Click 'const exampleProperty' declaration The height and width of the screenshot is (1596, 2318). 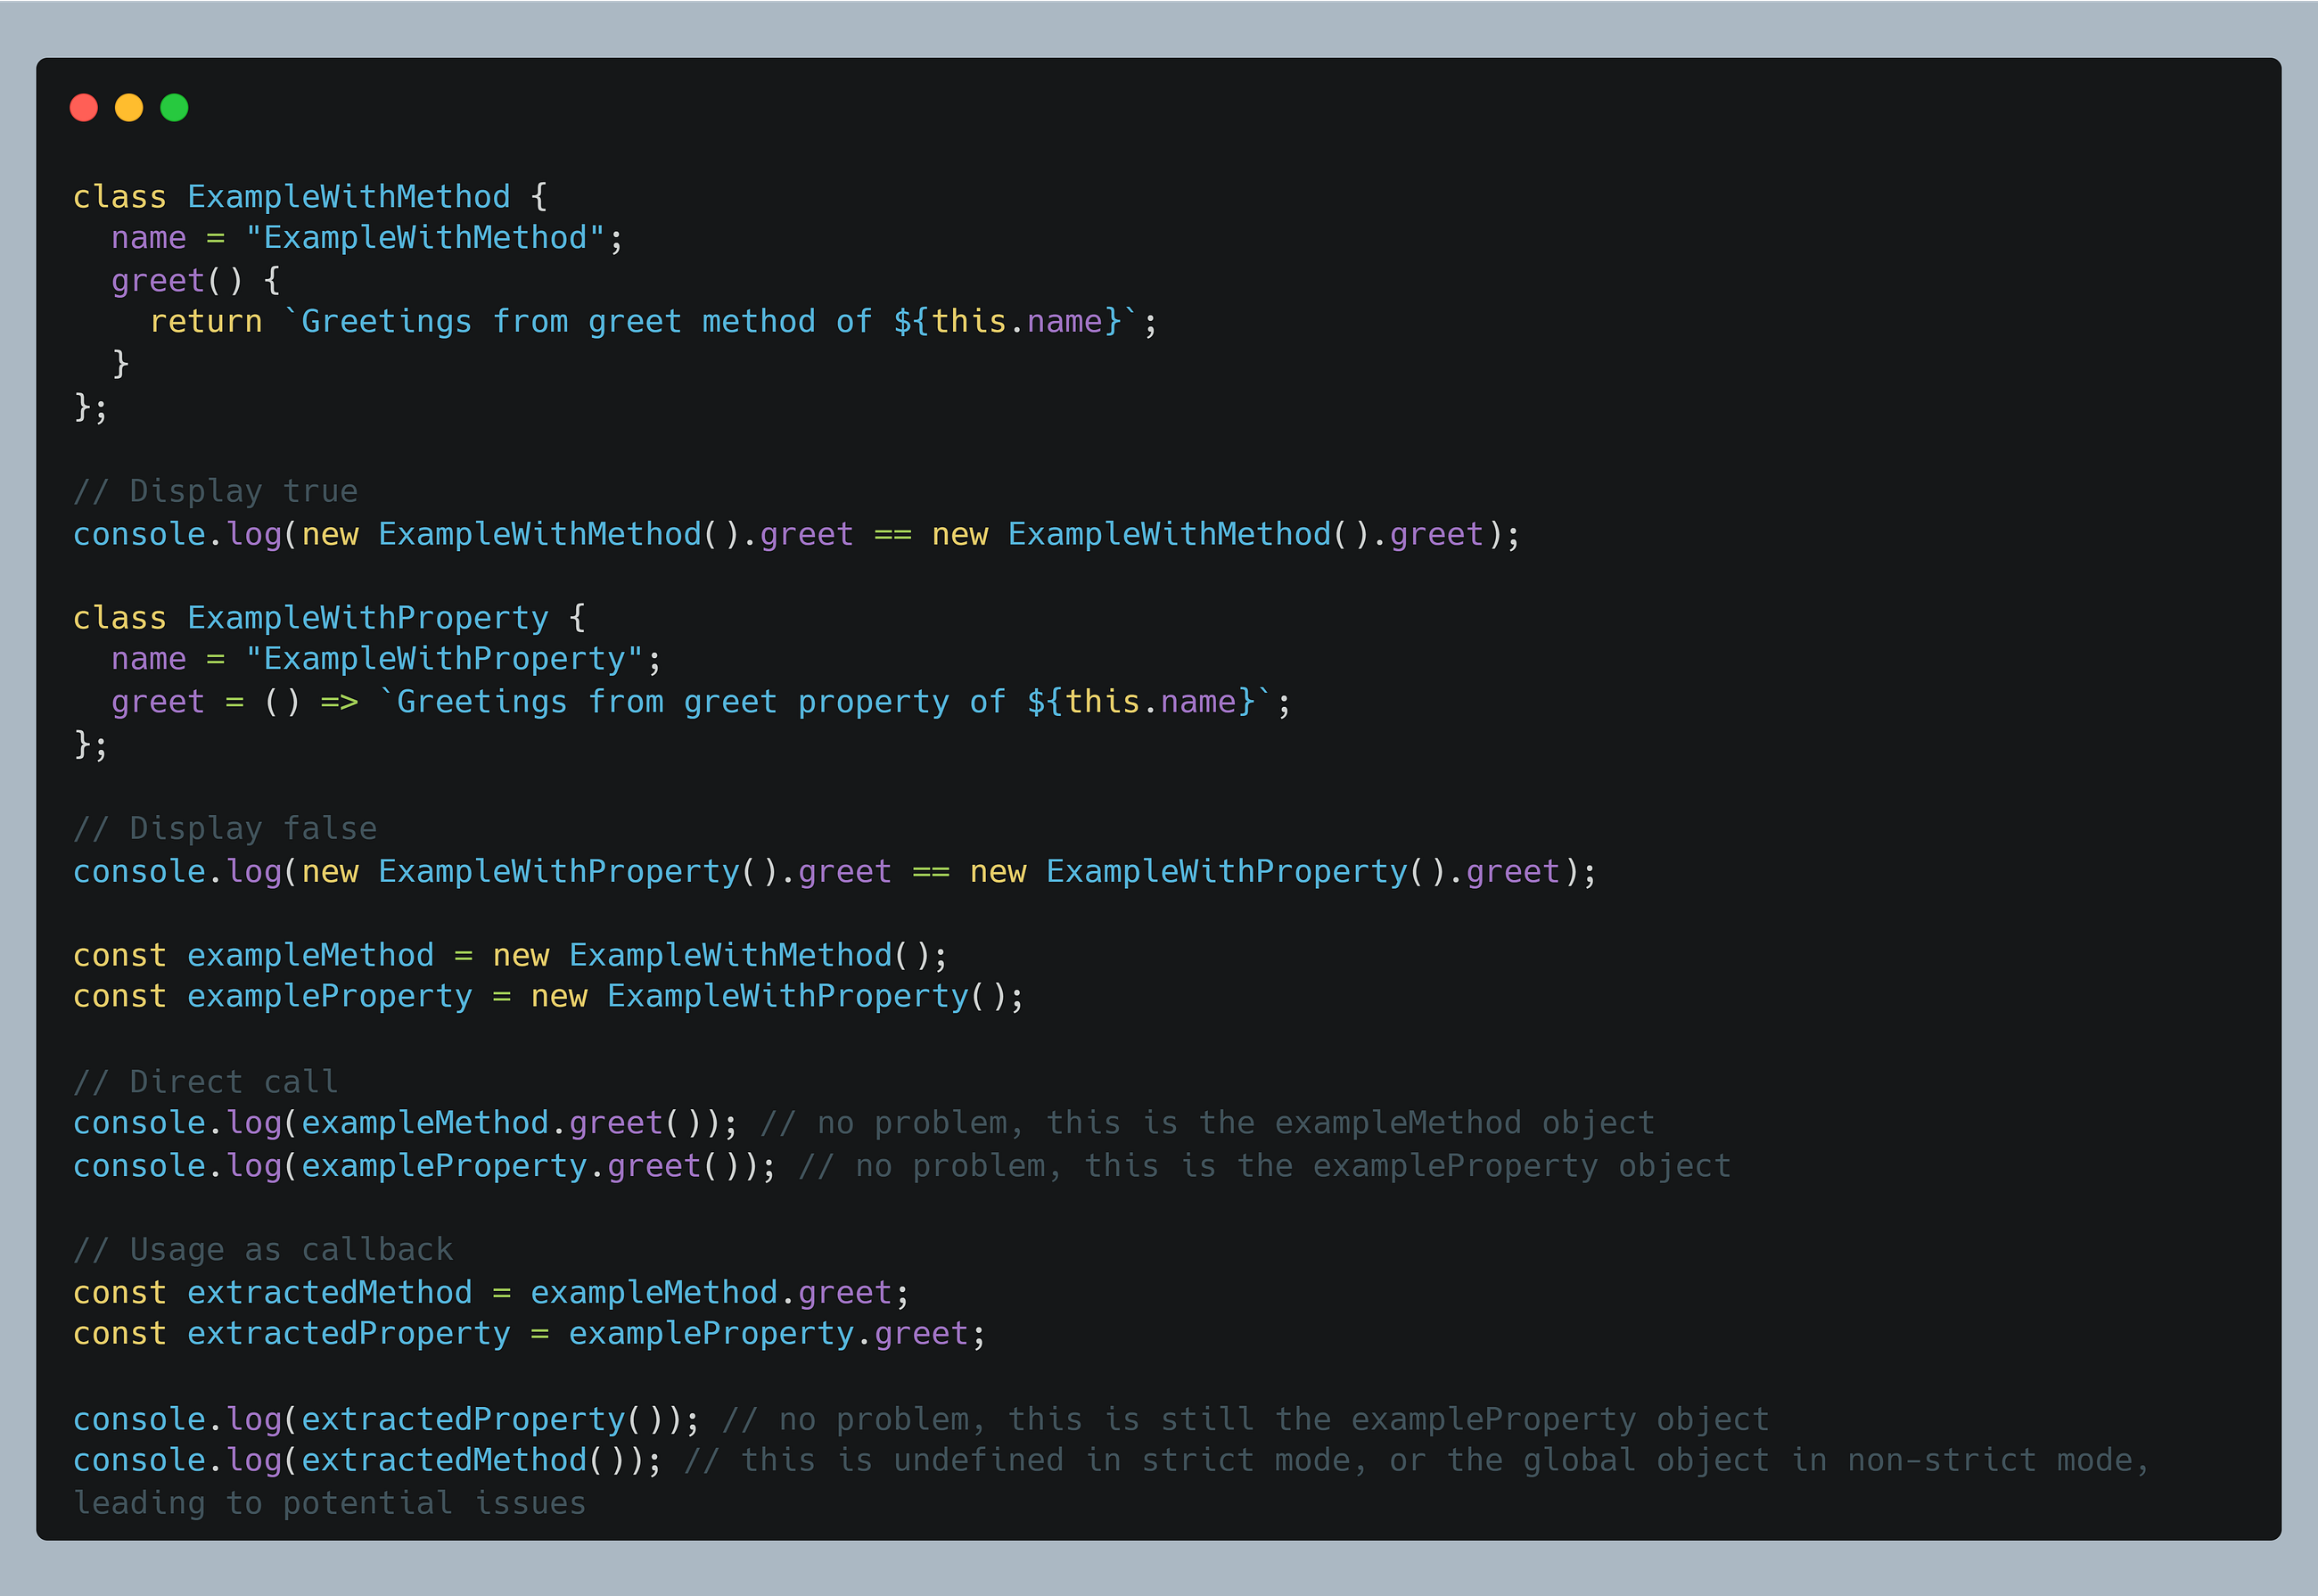pyautogui.click(x=548, y=996)
